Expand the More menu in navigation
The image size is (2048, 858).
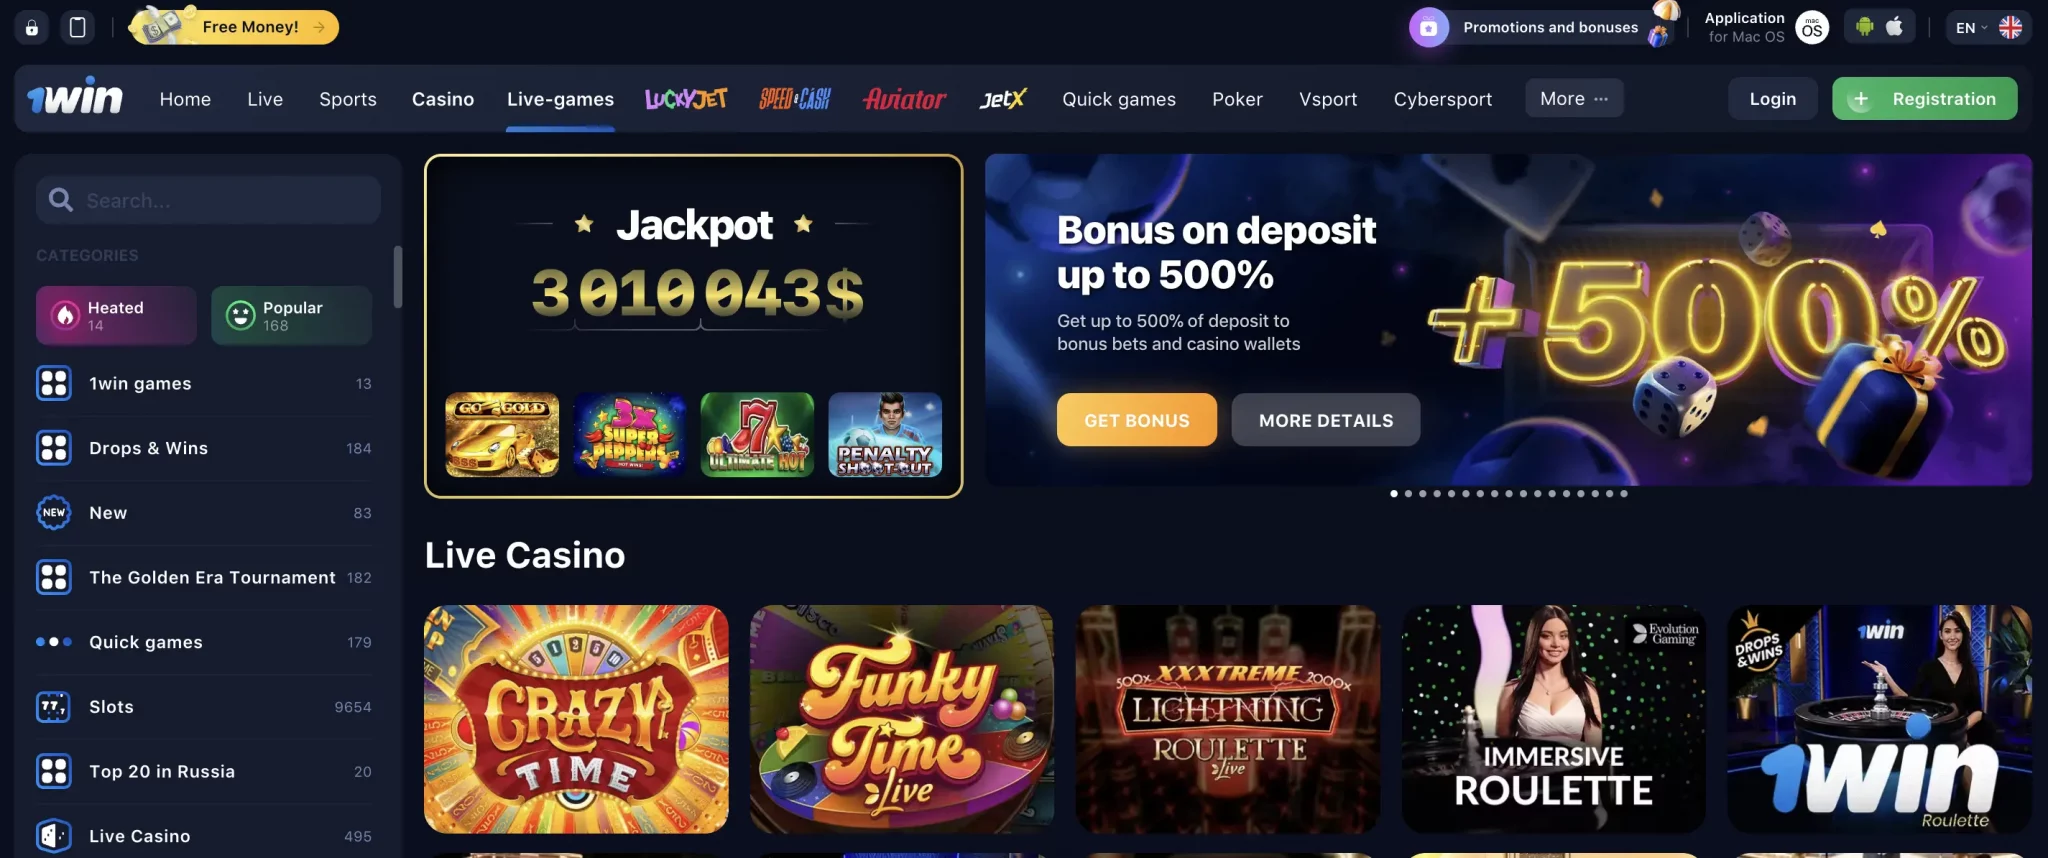click(1574, 98)
